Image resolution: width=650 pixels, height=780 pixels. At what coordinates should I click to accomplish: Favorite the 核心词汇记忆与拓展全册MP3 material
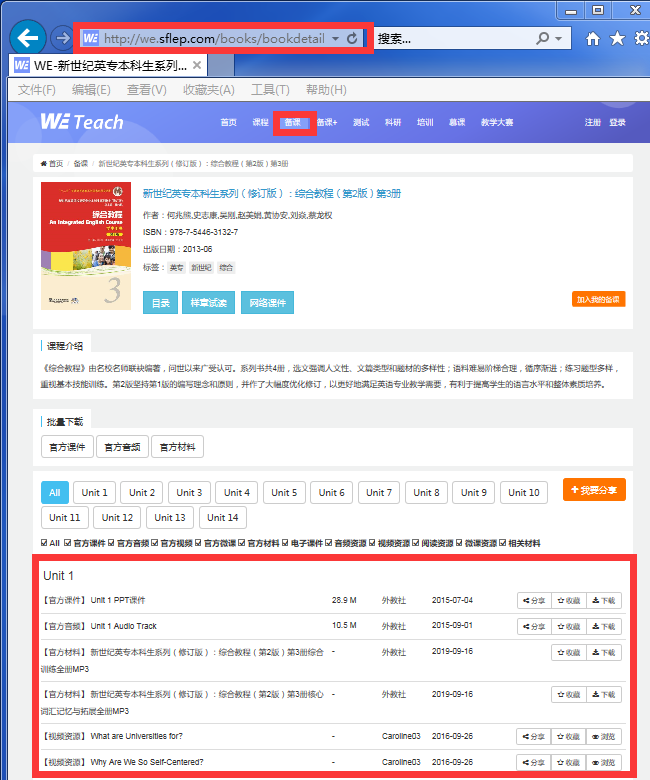[569, 694]
